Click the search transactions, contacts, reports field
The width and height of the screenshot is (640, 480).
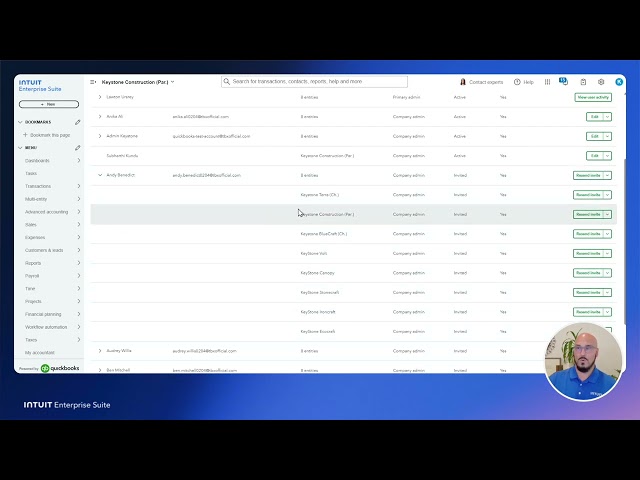(x=314, y=82)
